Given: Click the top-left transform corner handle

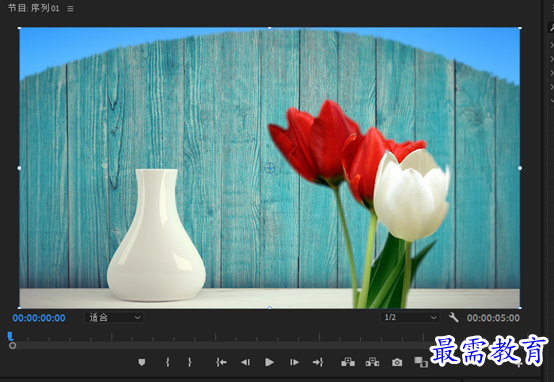Looking at the screenshot, I should pos(19,28).
